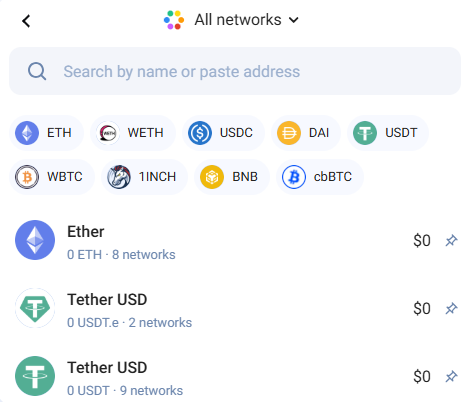Click the magnifying glass search icon

[x=37, y=71]
